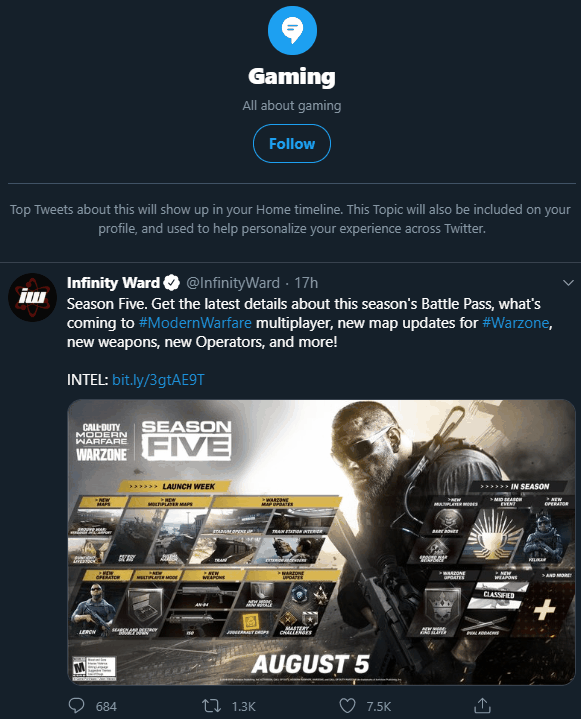Open the #Warzone hashtag
Image resolution: width=581 pixels, height=719 pixels.
(x=515, y=323)
